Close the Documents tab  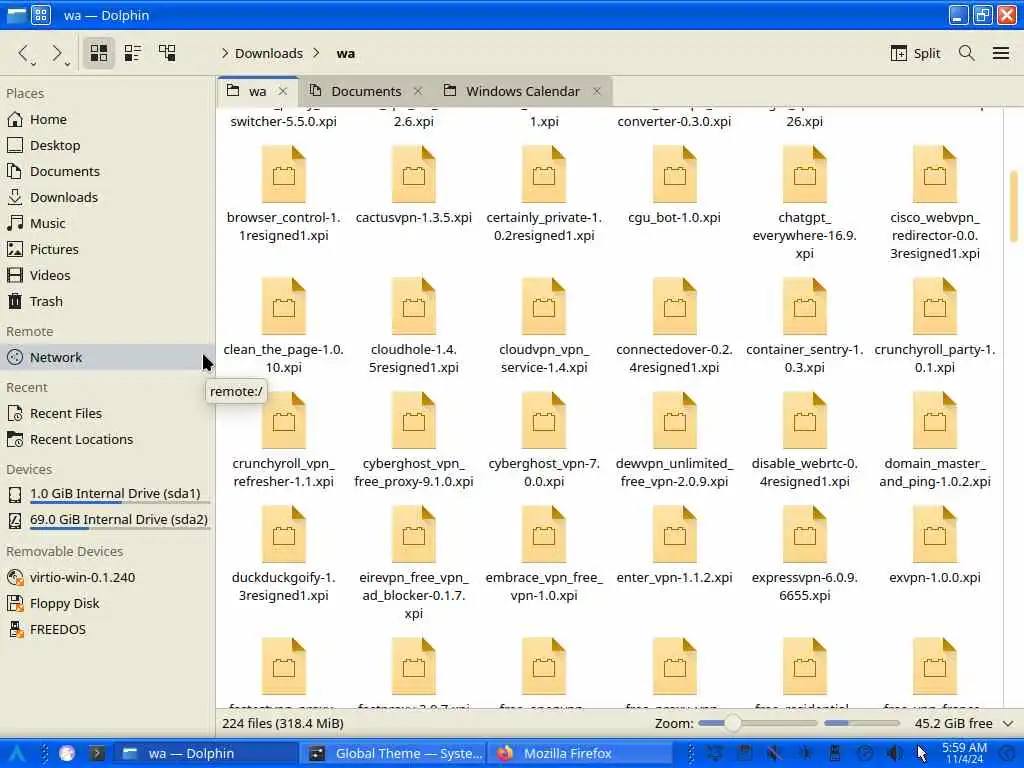coord(418,91)
